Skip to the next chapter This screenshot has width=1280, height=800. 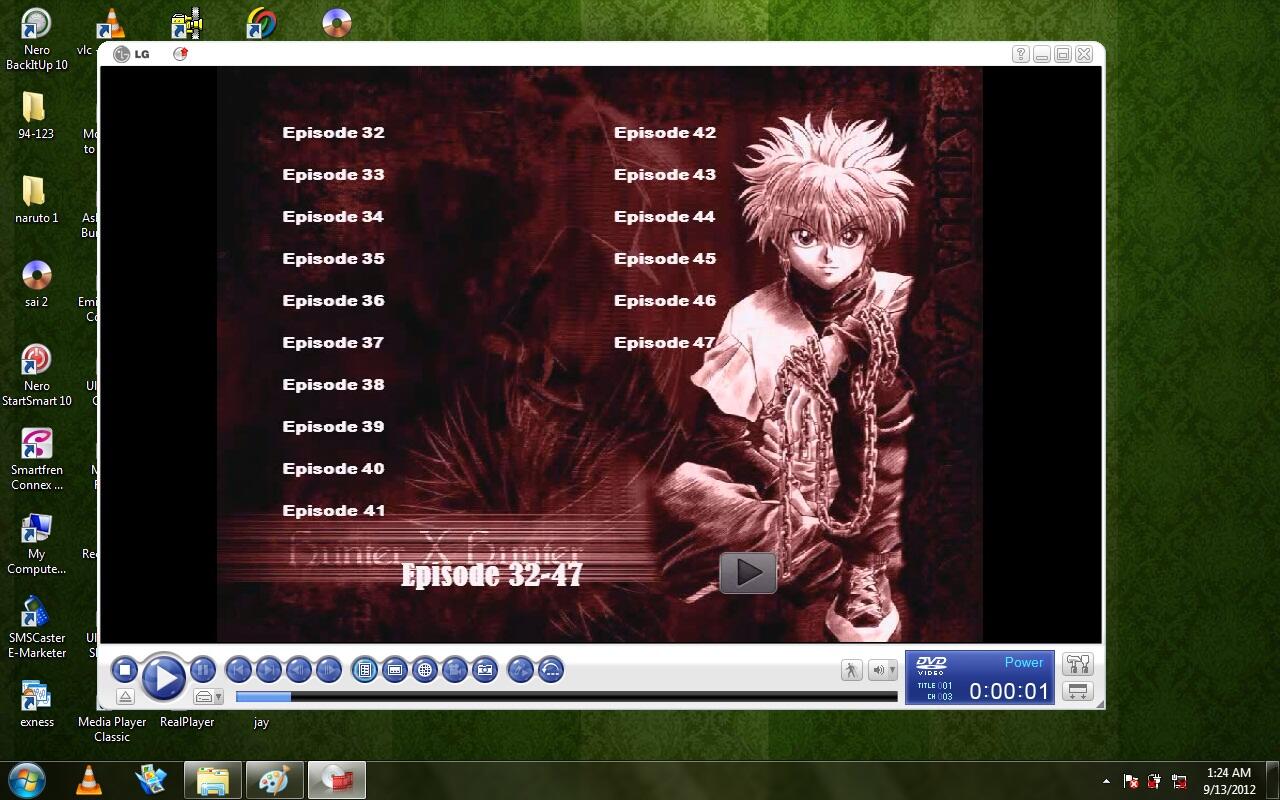(x=268, y=670)
